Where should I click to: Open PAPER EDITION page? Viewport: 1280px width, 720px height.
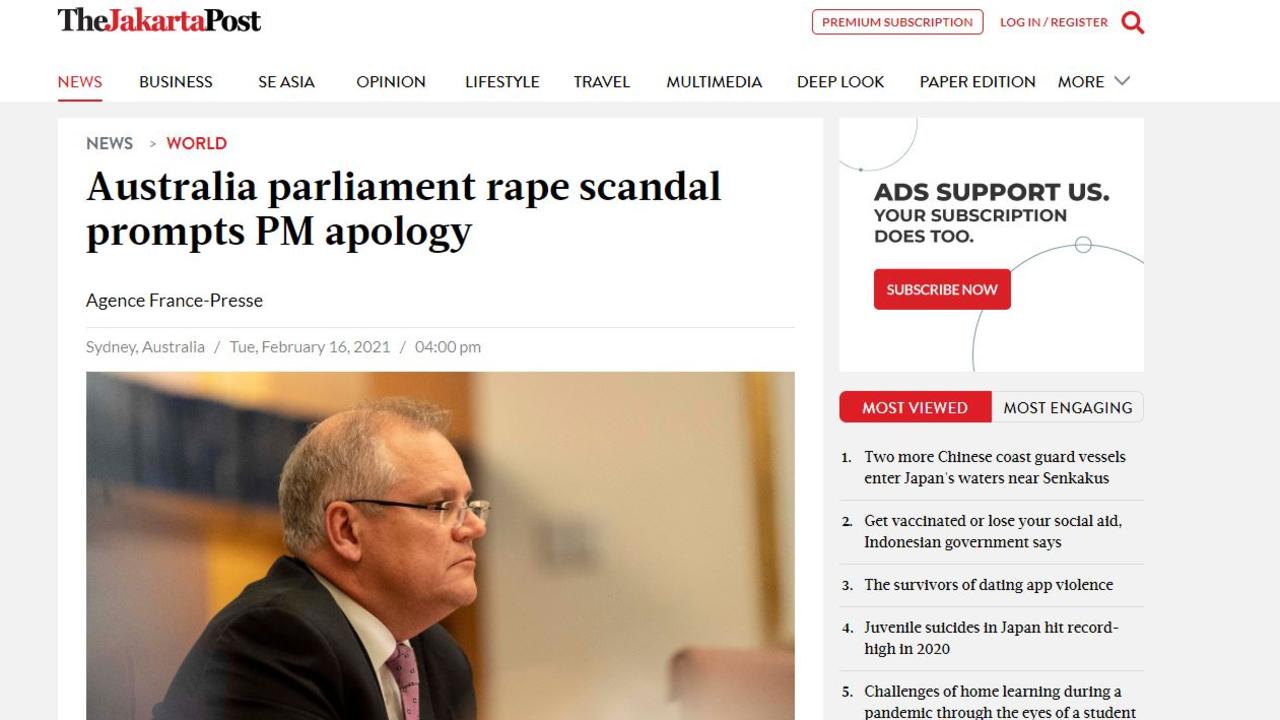(x=978, y=82)
